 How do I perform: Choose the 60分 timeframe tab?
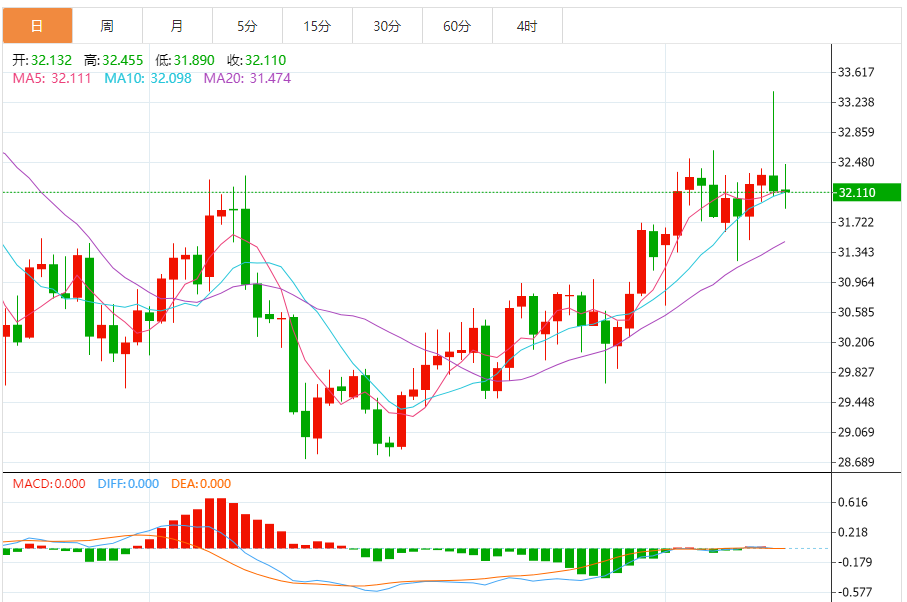[x=458, y=25]
